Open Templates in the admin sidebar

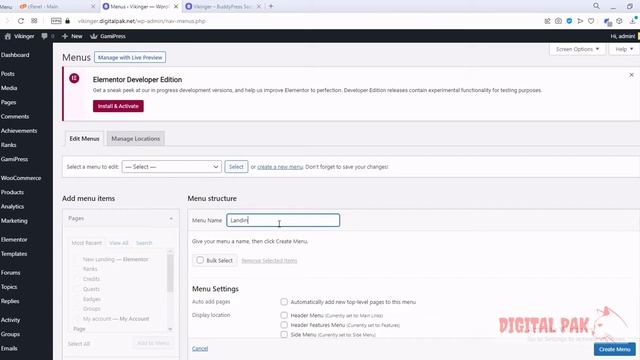point(14,253)
